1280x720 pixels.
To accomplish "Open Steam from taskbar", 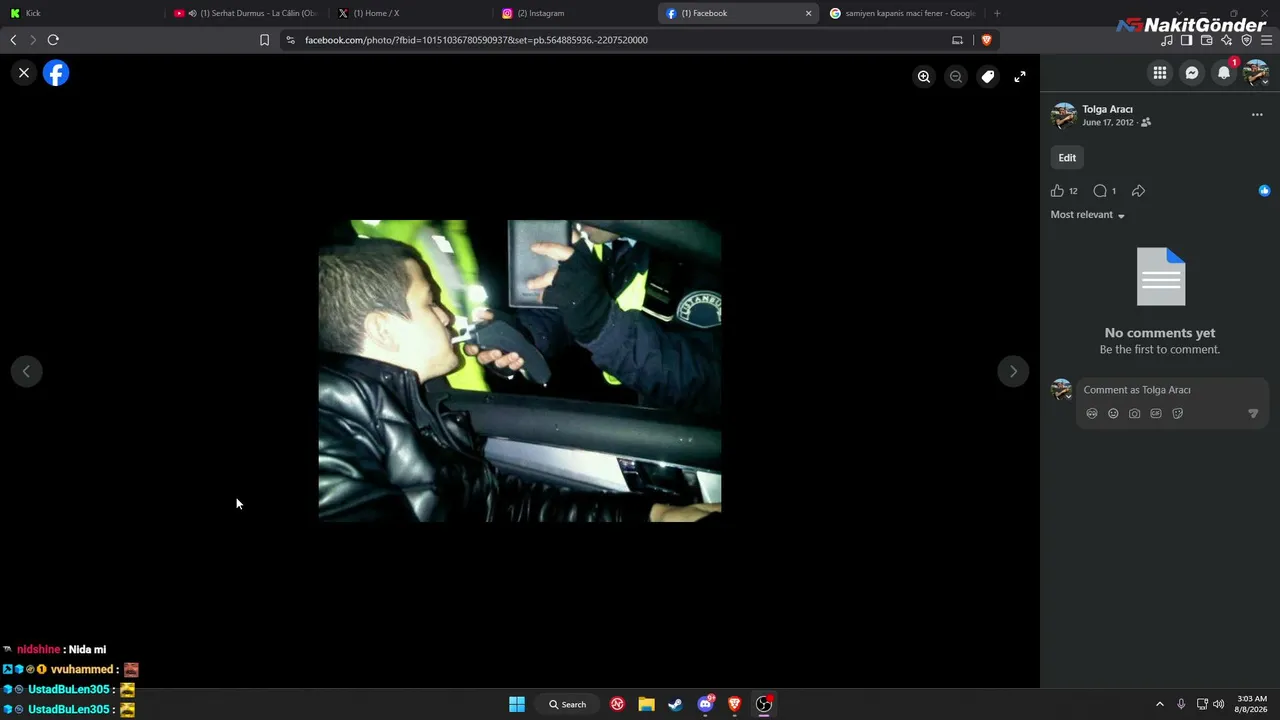I will click(x=676, y=704).
